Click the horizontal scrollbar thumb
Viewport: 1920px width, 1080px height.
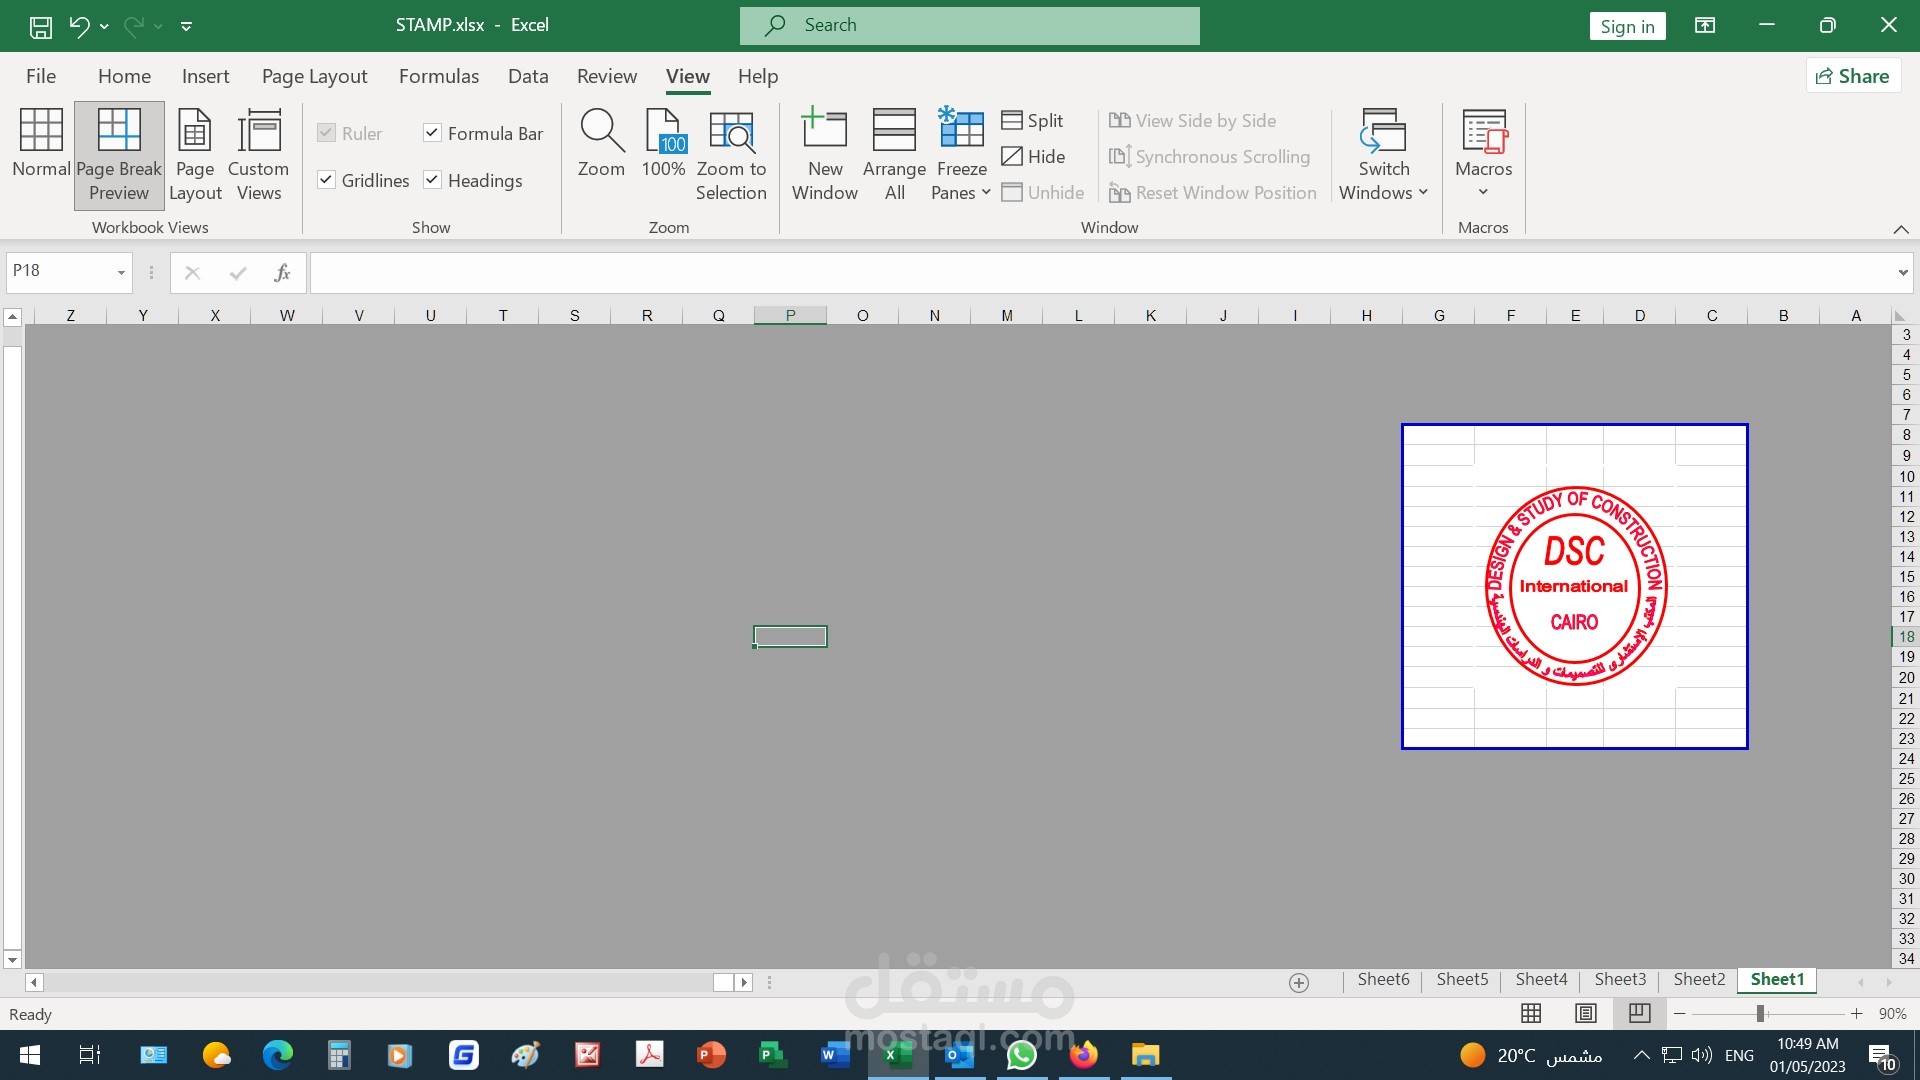[x=723, y=983]
